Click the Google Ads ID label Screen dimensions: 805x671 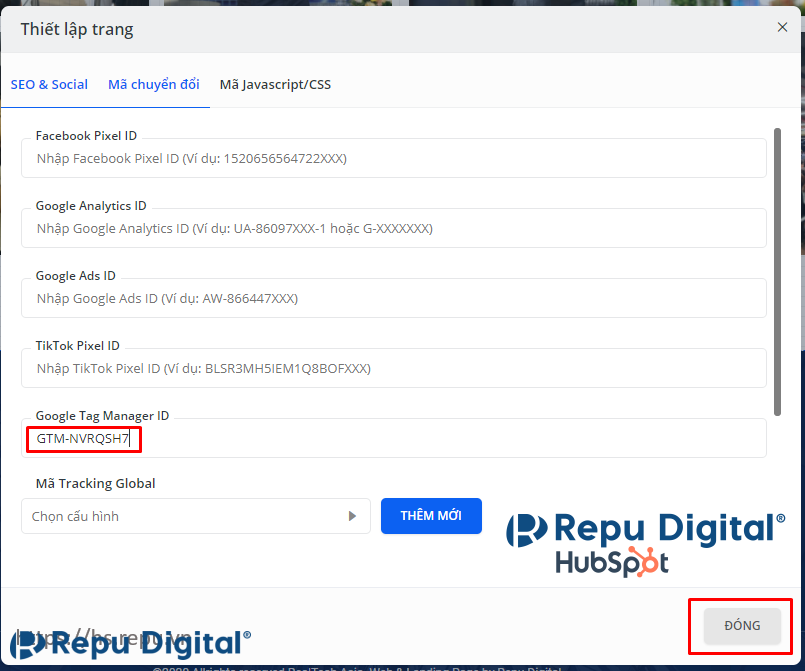tap(75, 276)
